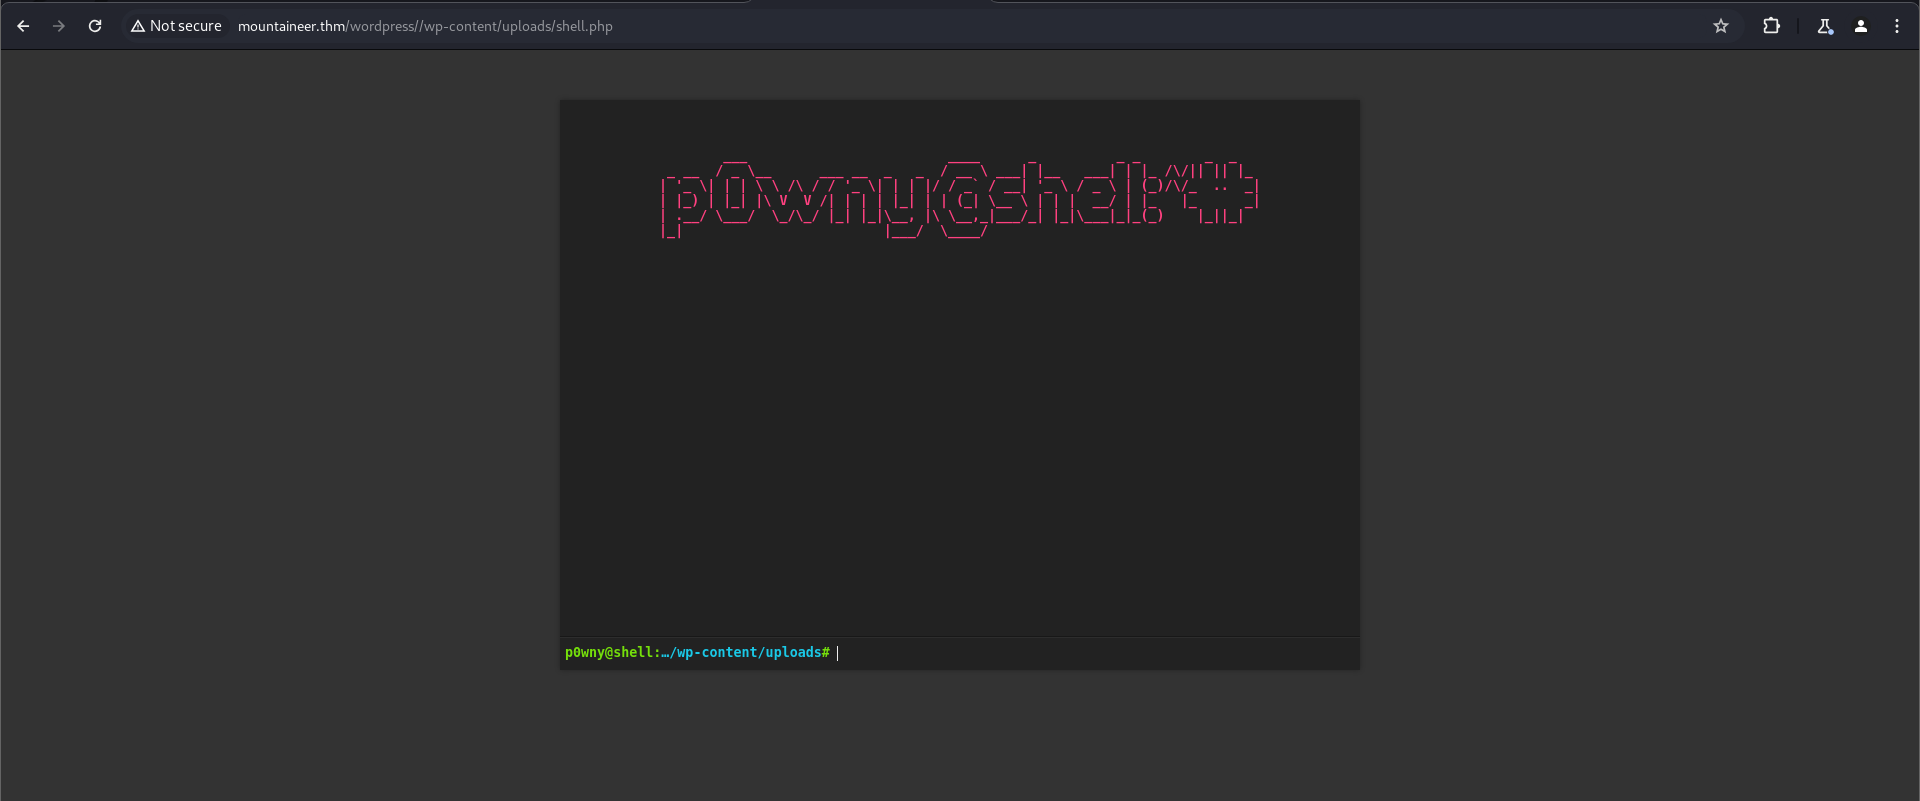Viewport: 1920px width, 801px height.
Task: Click the mountaineer.thm domain in address bar
Action: 291,26
